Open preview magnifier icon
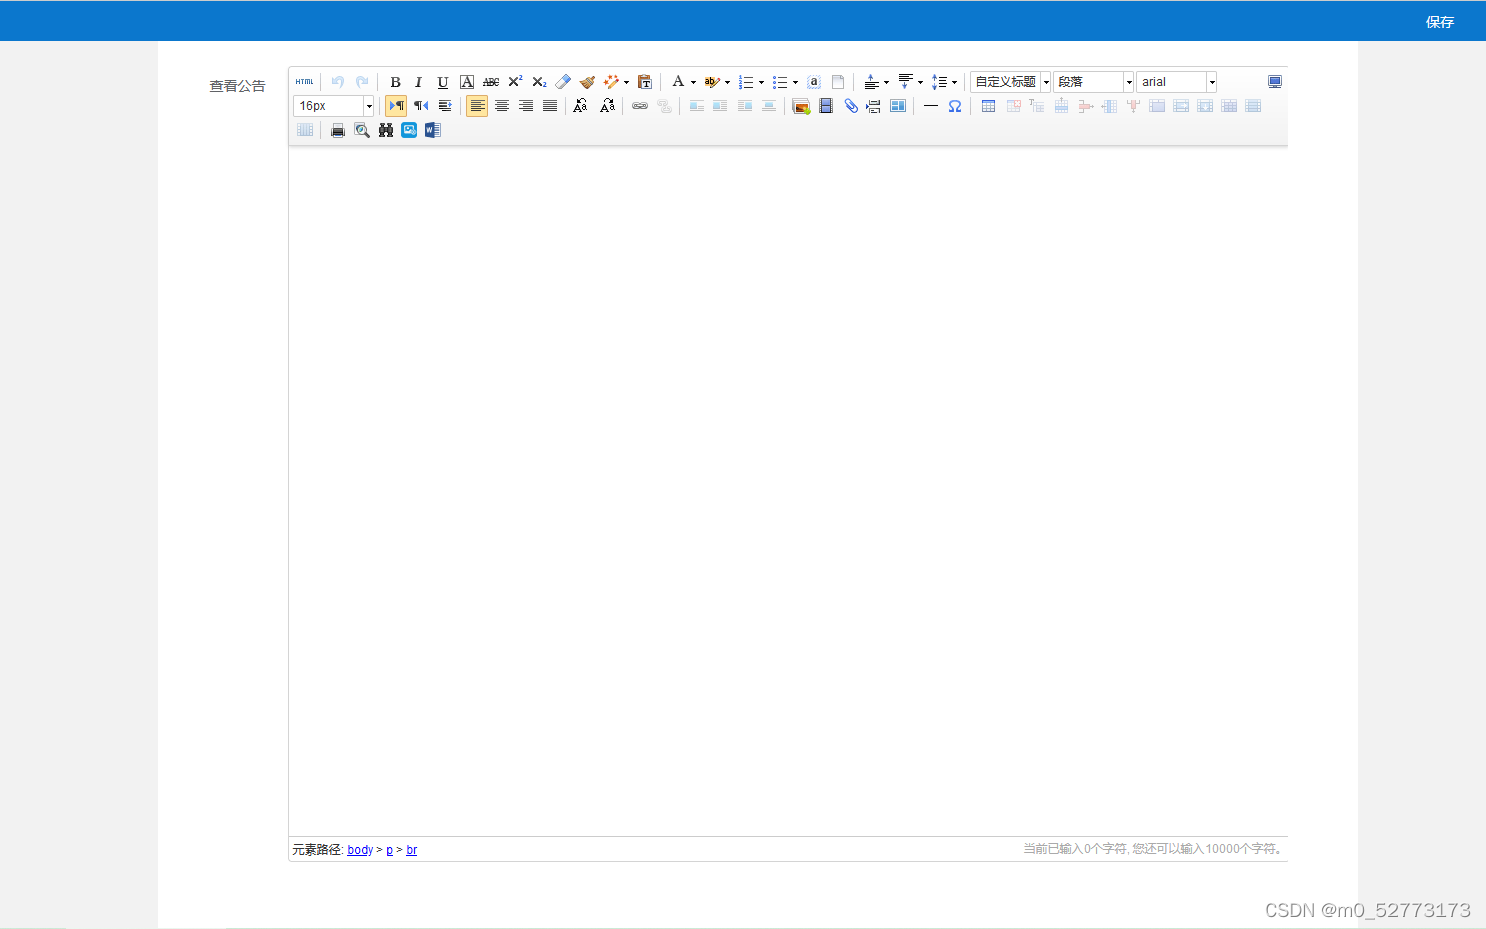This screenshot has height=929, width=1486. click(362, 130)
